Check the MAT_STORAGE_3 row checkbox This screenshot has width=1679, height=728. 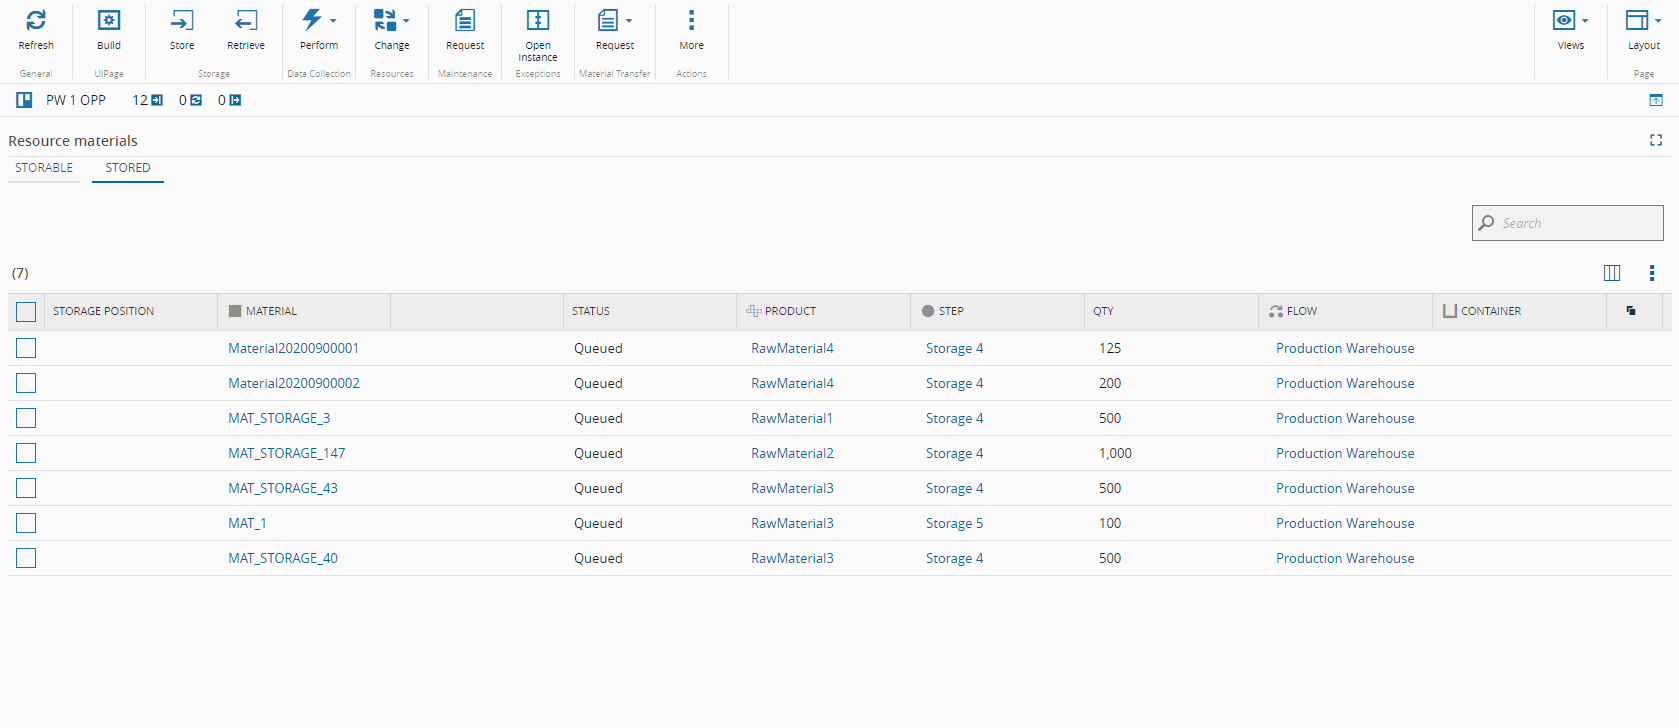26,418
